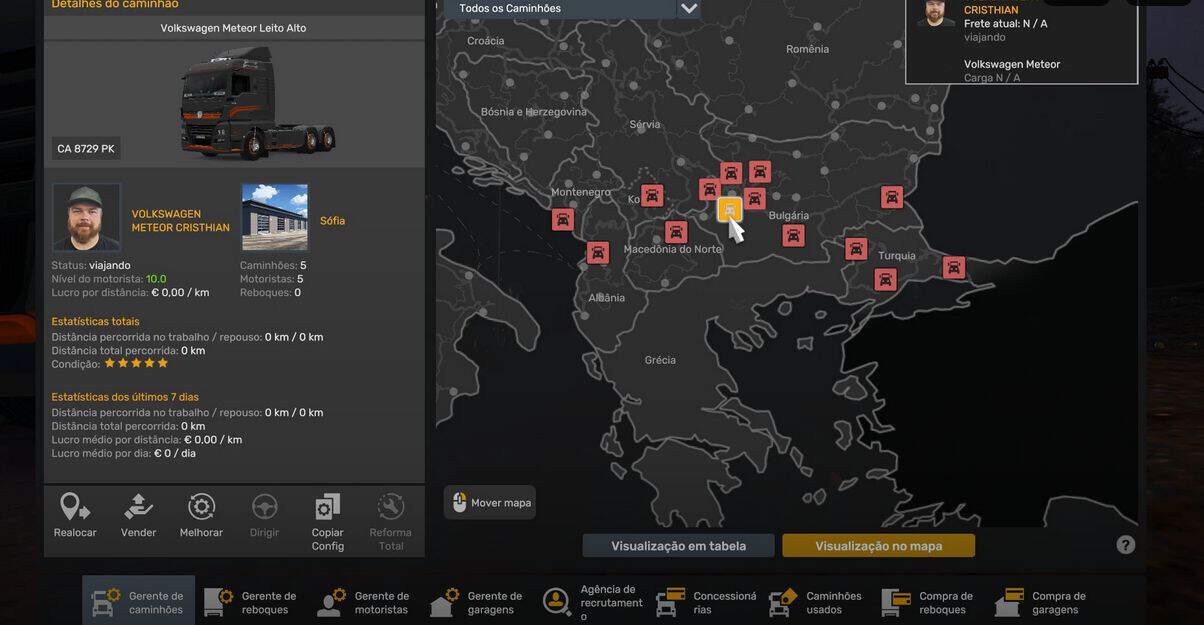The width and height of the screenshot is (1204, 625).
Task: Click the truck marker near Albânia
Action: click(x=598, y=253)
